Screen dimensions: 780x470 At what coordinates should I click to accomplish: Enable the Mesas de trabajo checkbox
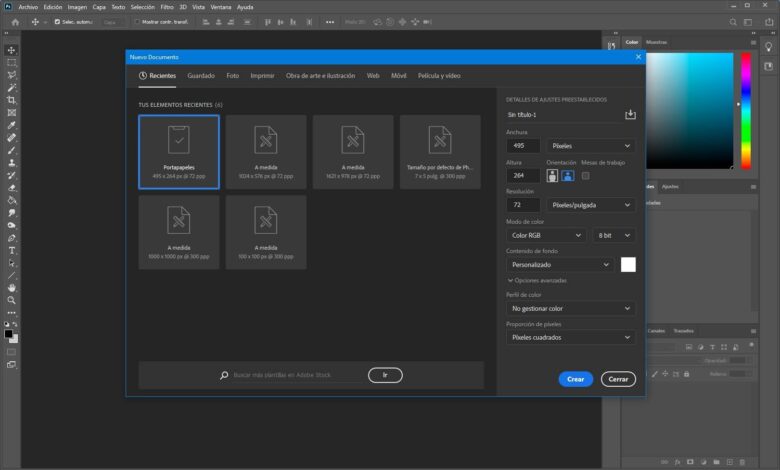click(x=586, y=176)
